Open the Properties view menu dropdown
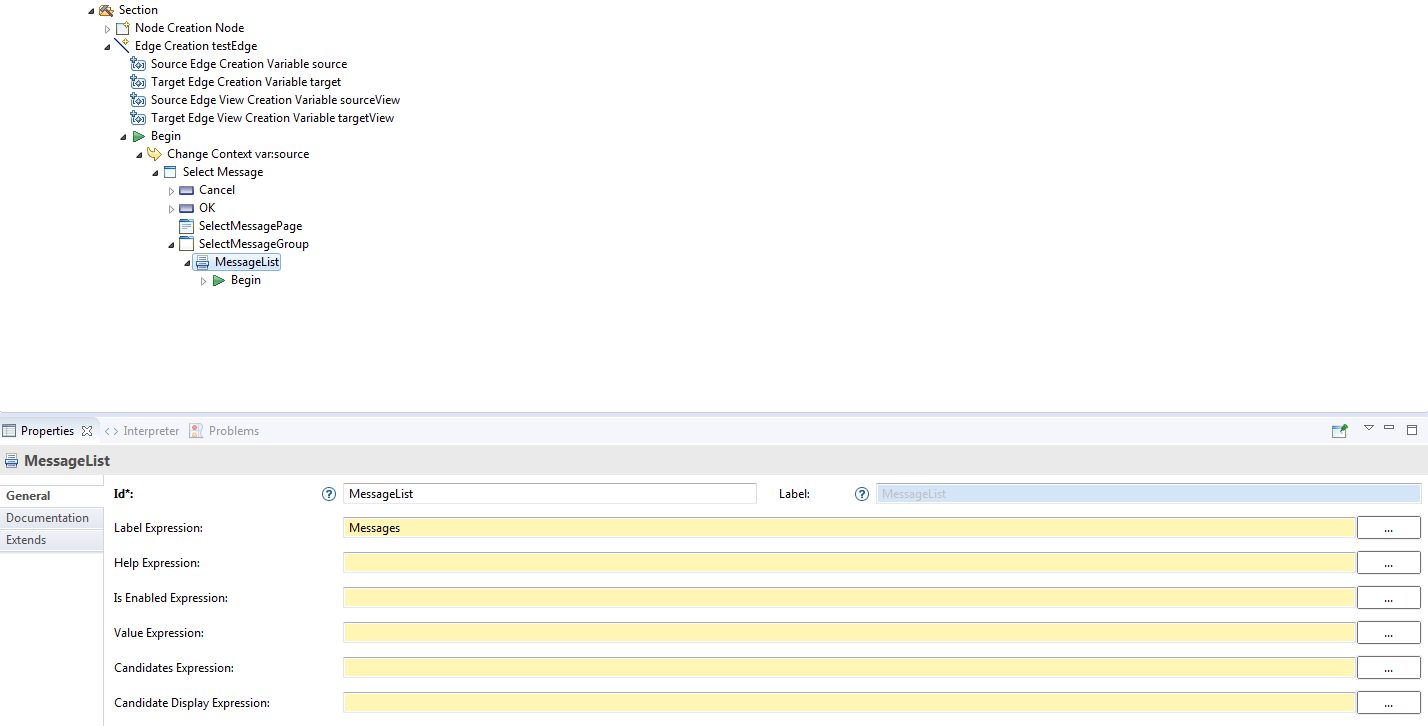 point(1369,428)
